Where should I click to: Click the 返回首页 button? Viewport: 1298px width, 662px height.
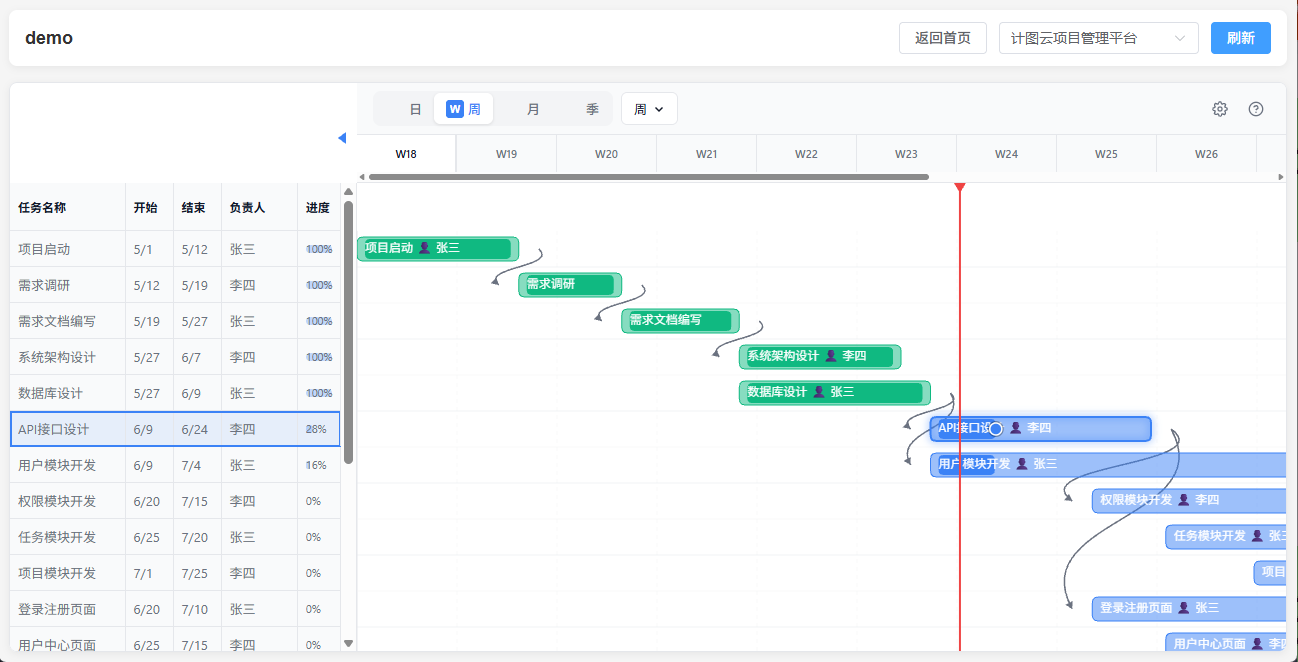point(943,38)
